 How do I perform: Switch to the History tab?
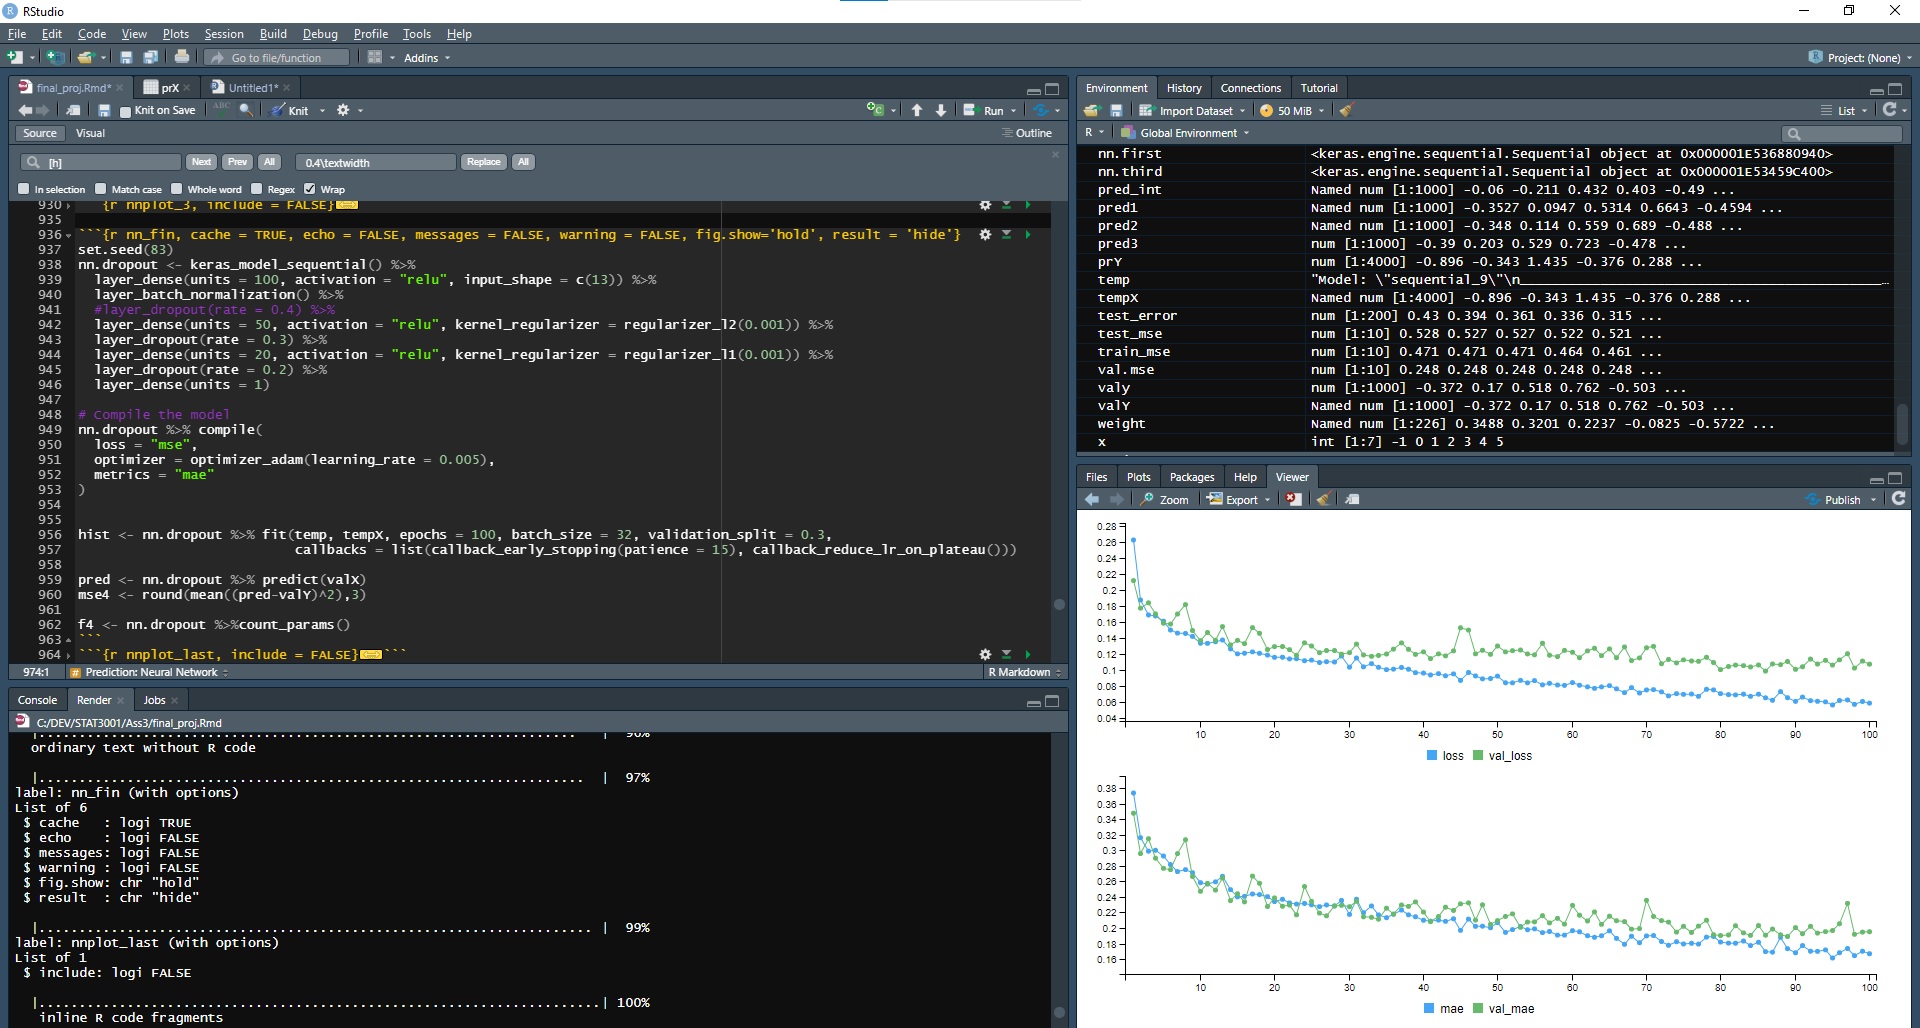click(1184, 88)
